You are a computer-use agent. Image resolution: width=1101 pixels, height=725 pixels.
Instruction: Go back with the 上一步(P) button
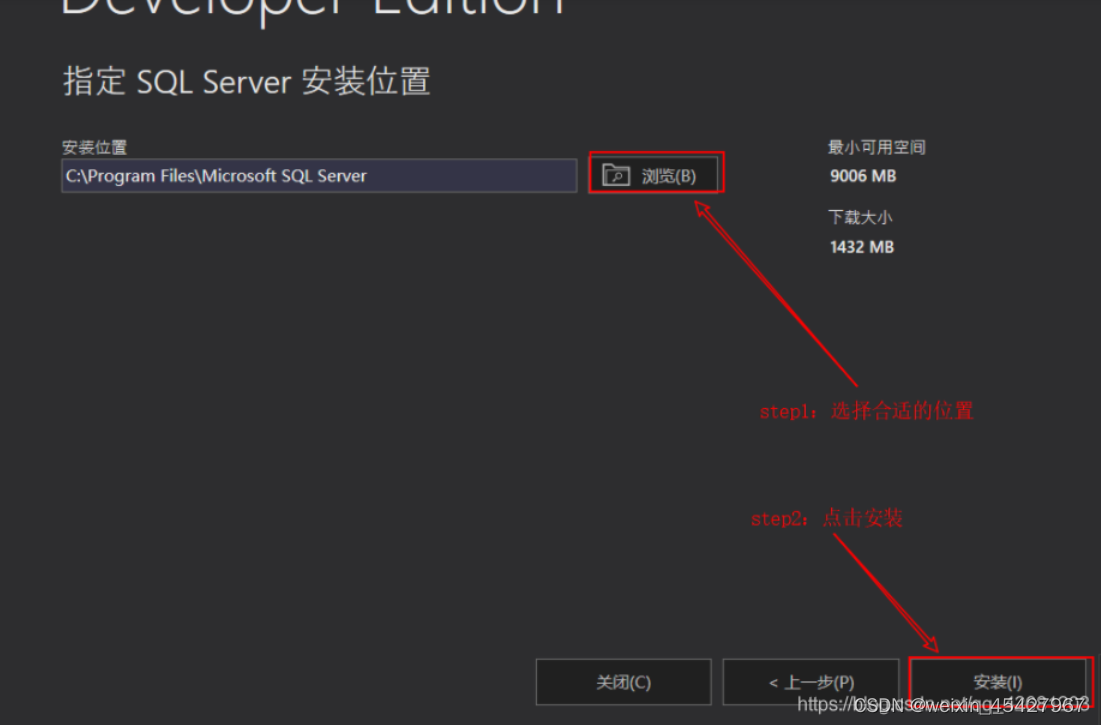point(811,681)
